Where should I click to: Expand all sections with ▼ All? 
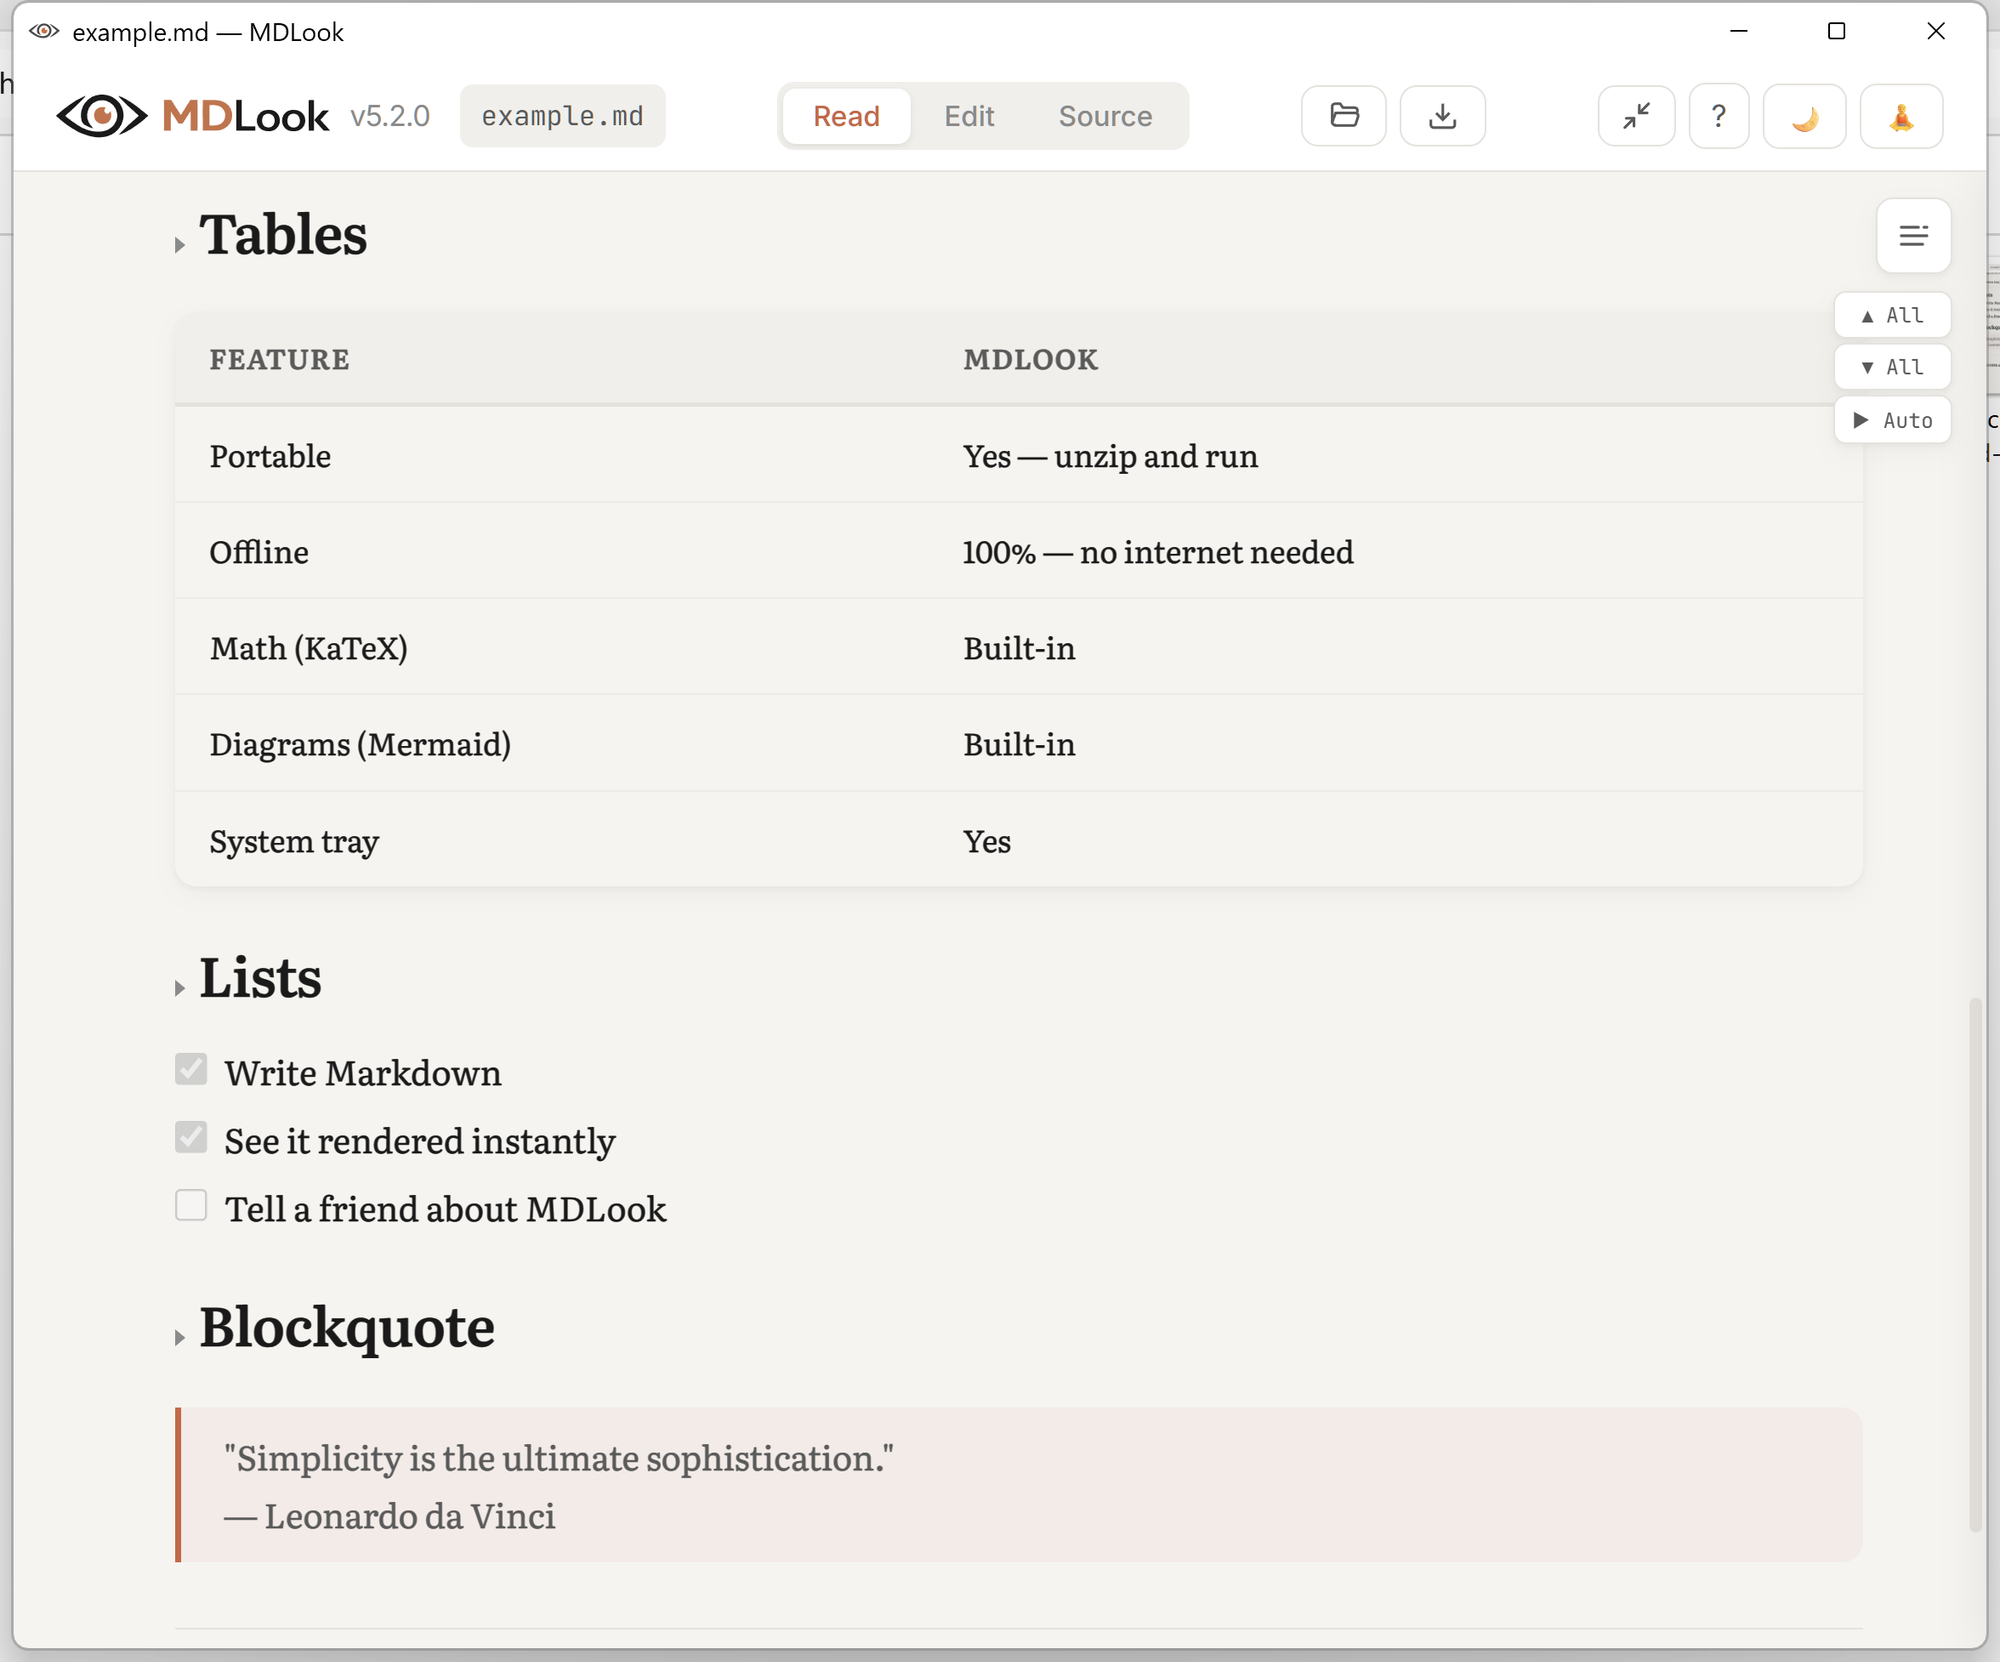coord(1892,367)
